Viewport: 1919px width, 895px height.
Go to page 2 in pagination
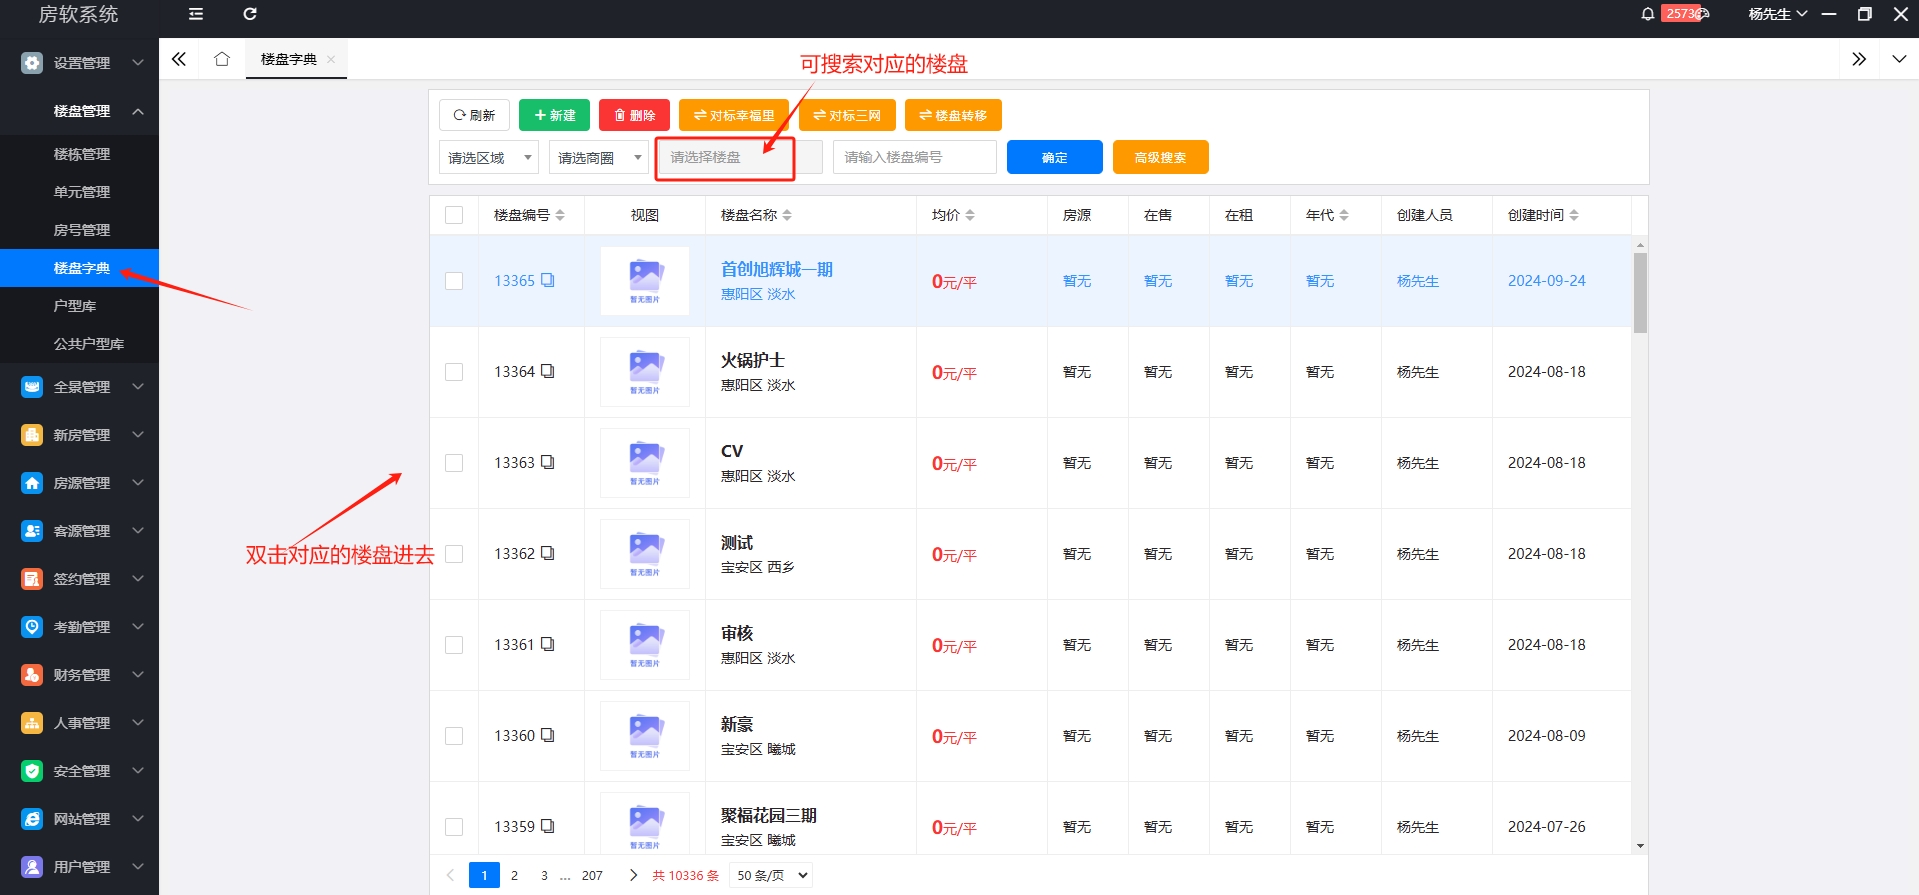514,875
